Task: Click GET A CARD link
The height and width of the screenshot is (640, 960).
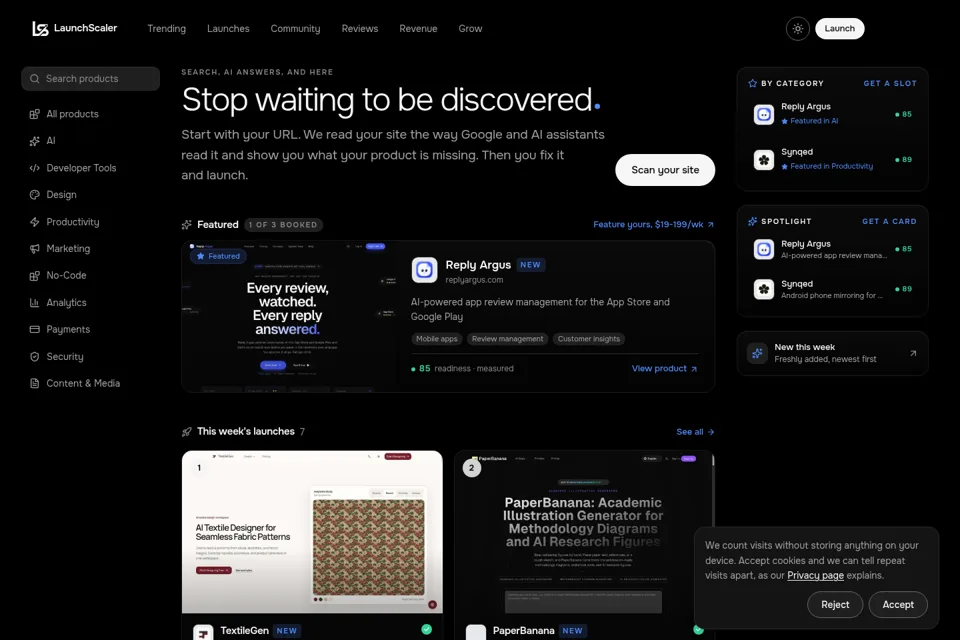Action: pos(889,221)
